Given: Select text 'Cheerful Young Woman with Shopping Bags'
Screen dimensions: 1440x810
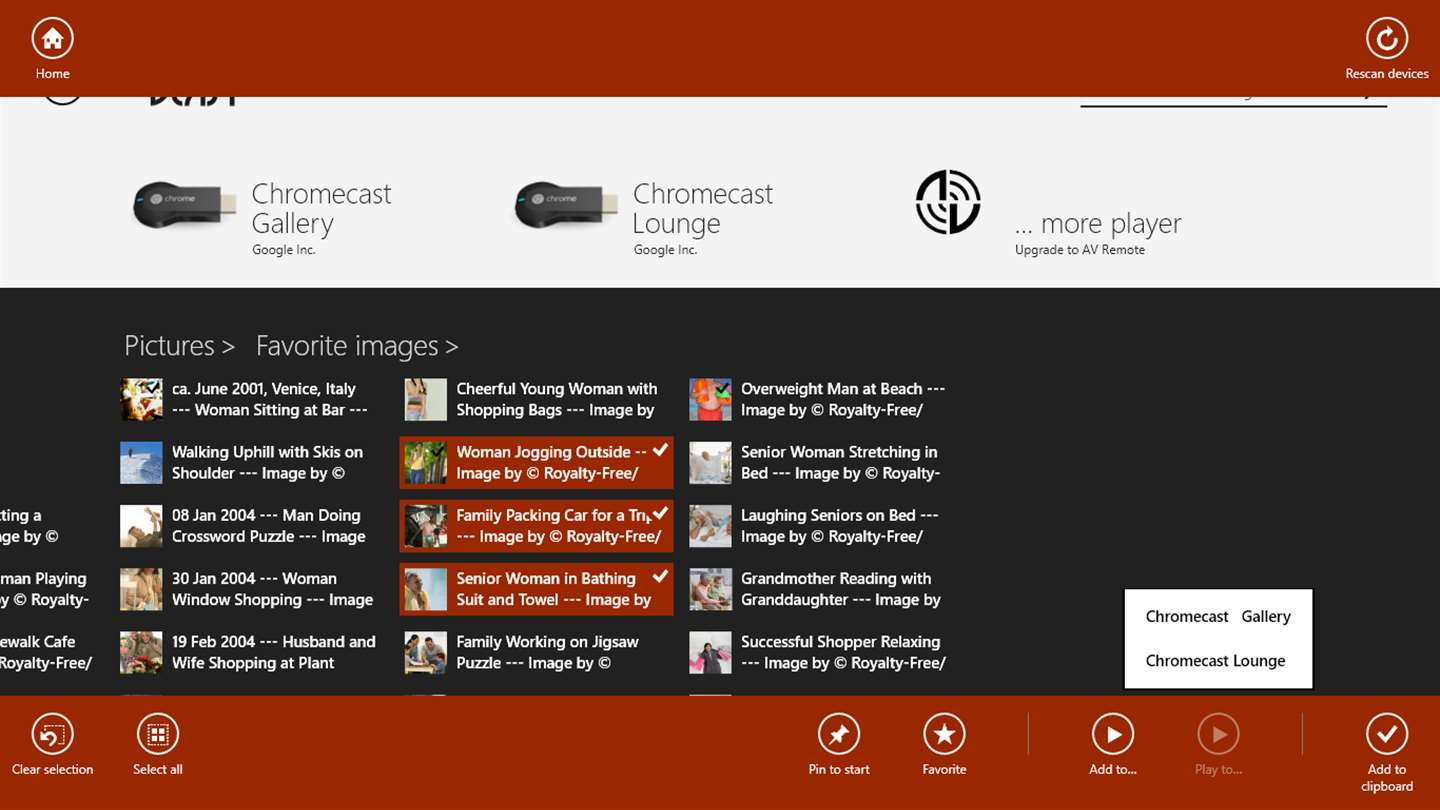Looking at the screenshot, I should (x=557, y=399).
